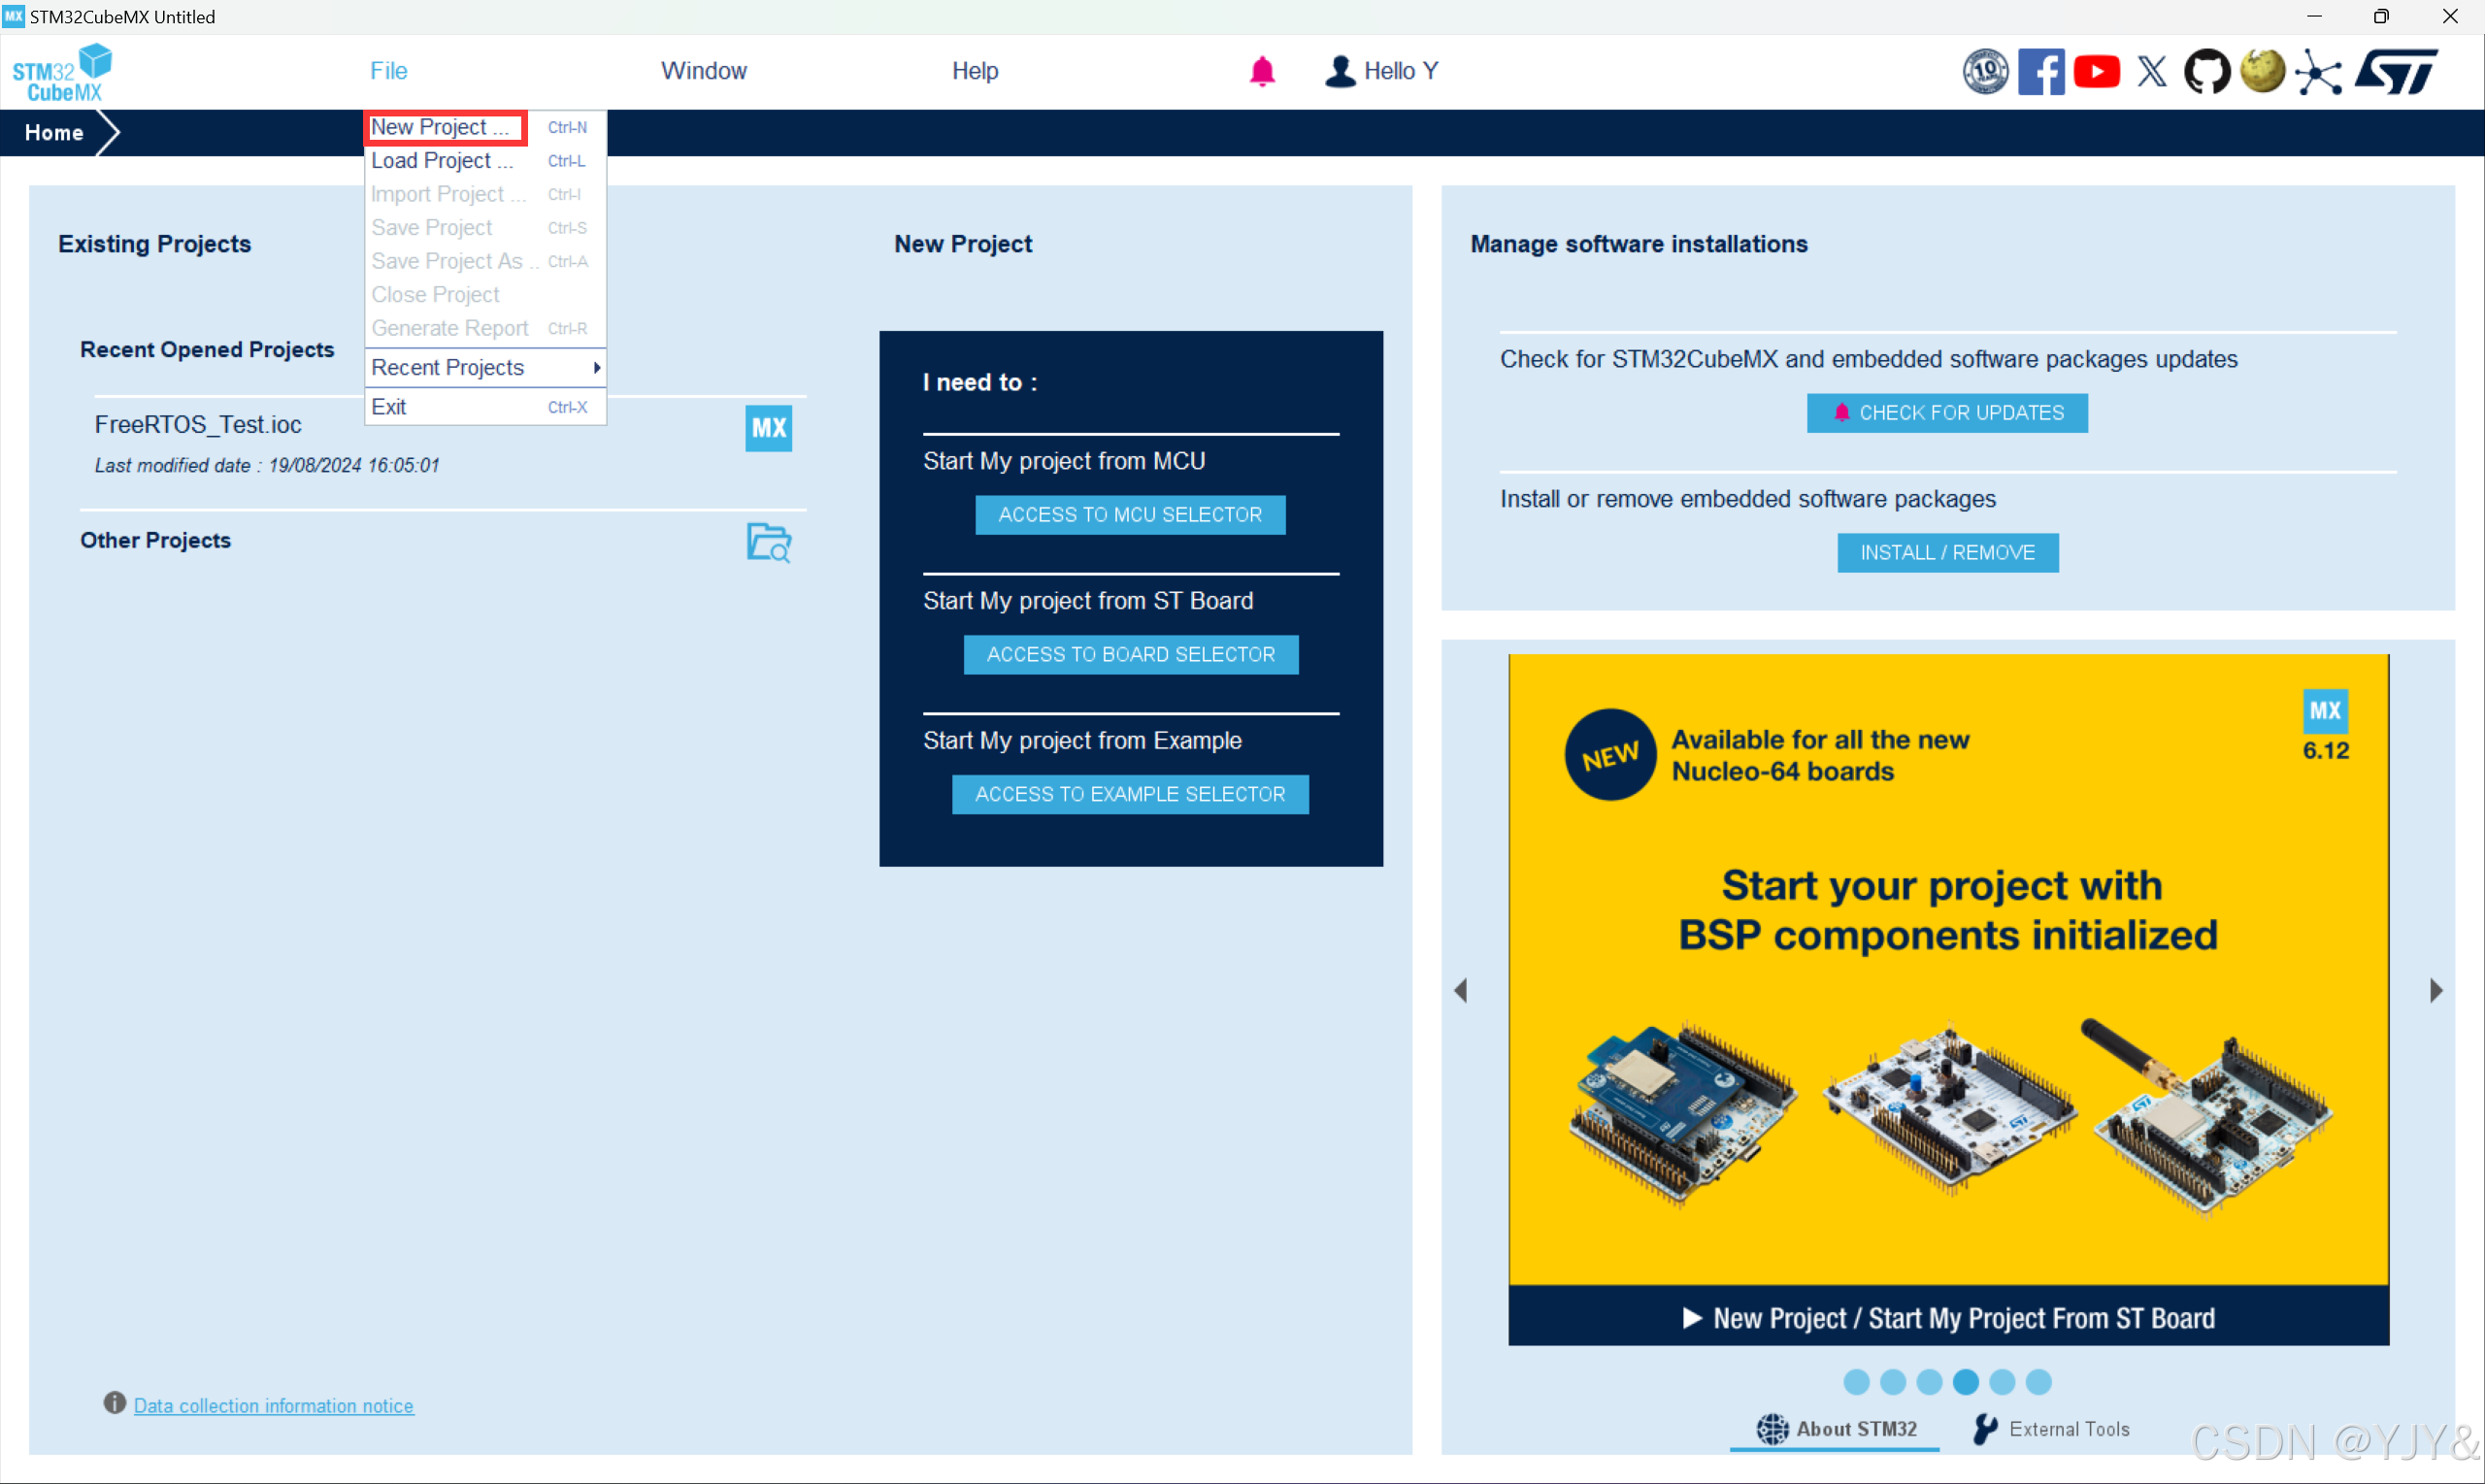Browse other projects via folder search icon
This screenshot has width=2485, height=1484.
coord(768,542)
